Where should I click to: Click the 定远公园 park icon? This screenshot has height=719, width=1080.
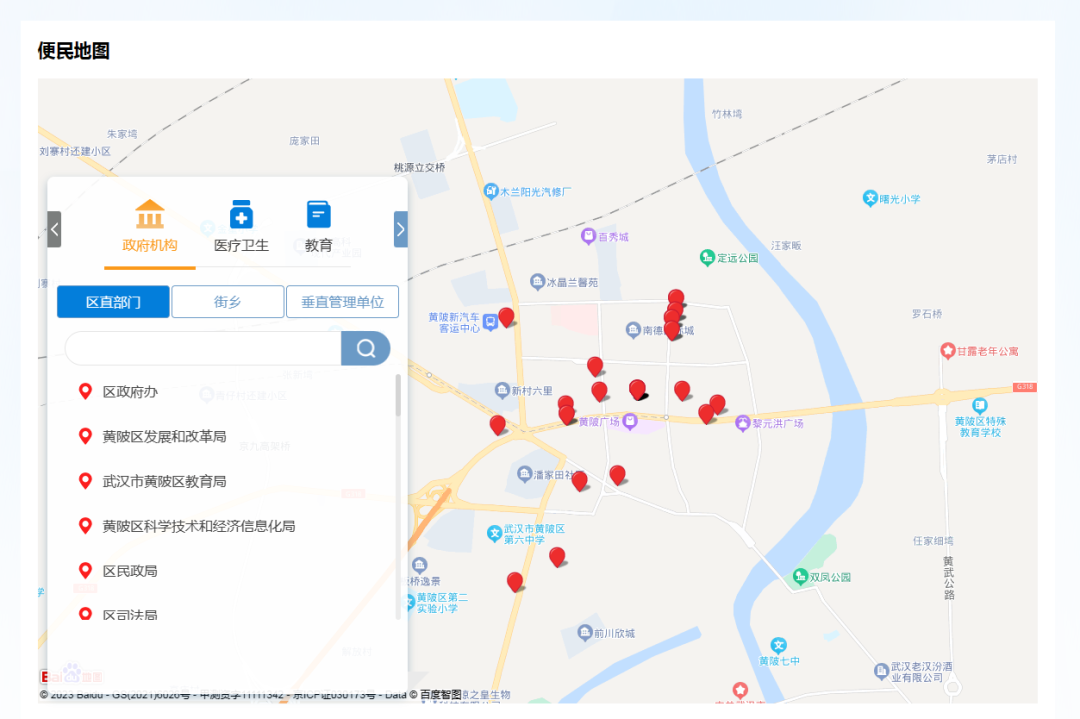[x=708, y=258]
